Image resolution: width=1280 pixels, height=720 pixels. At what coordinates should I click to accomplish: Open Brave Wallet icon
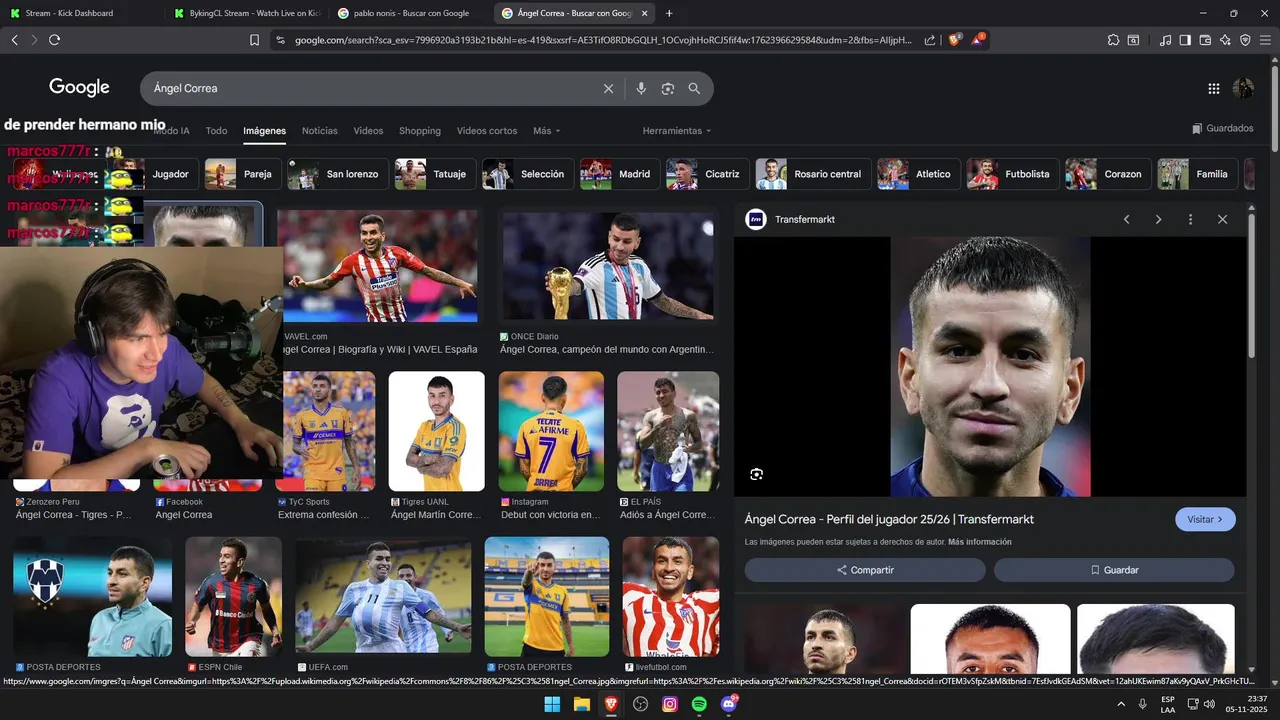coord(1205,40)
